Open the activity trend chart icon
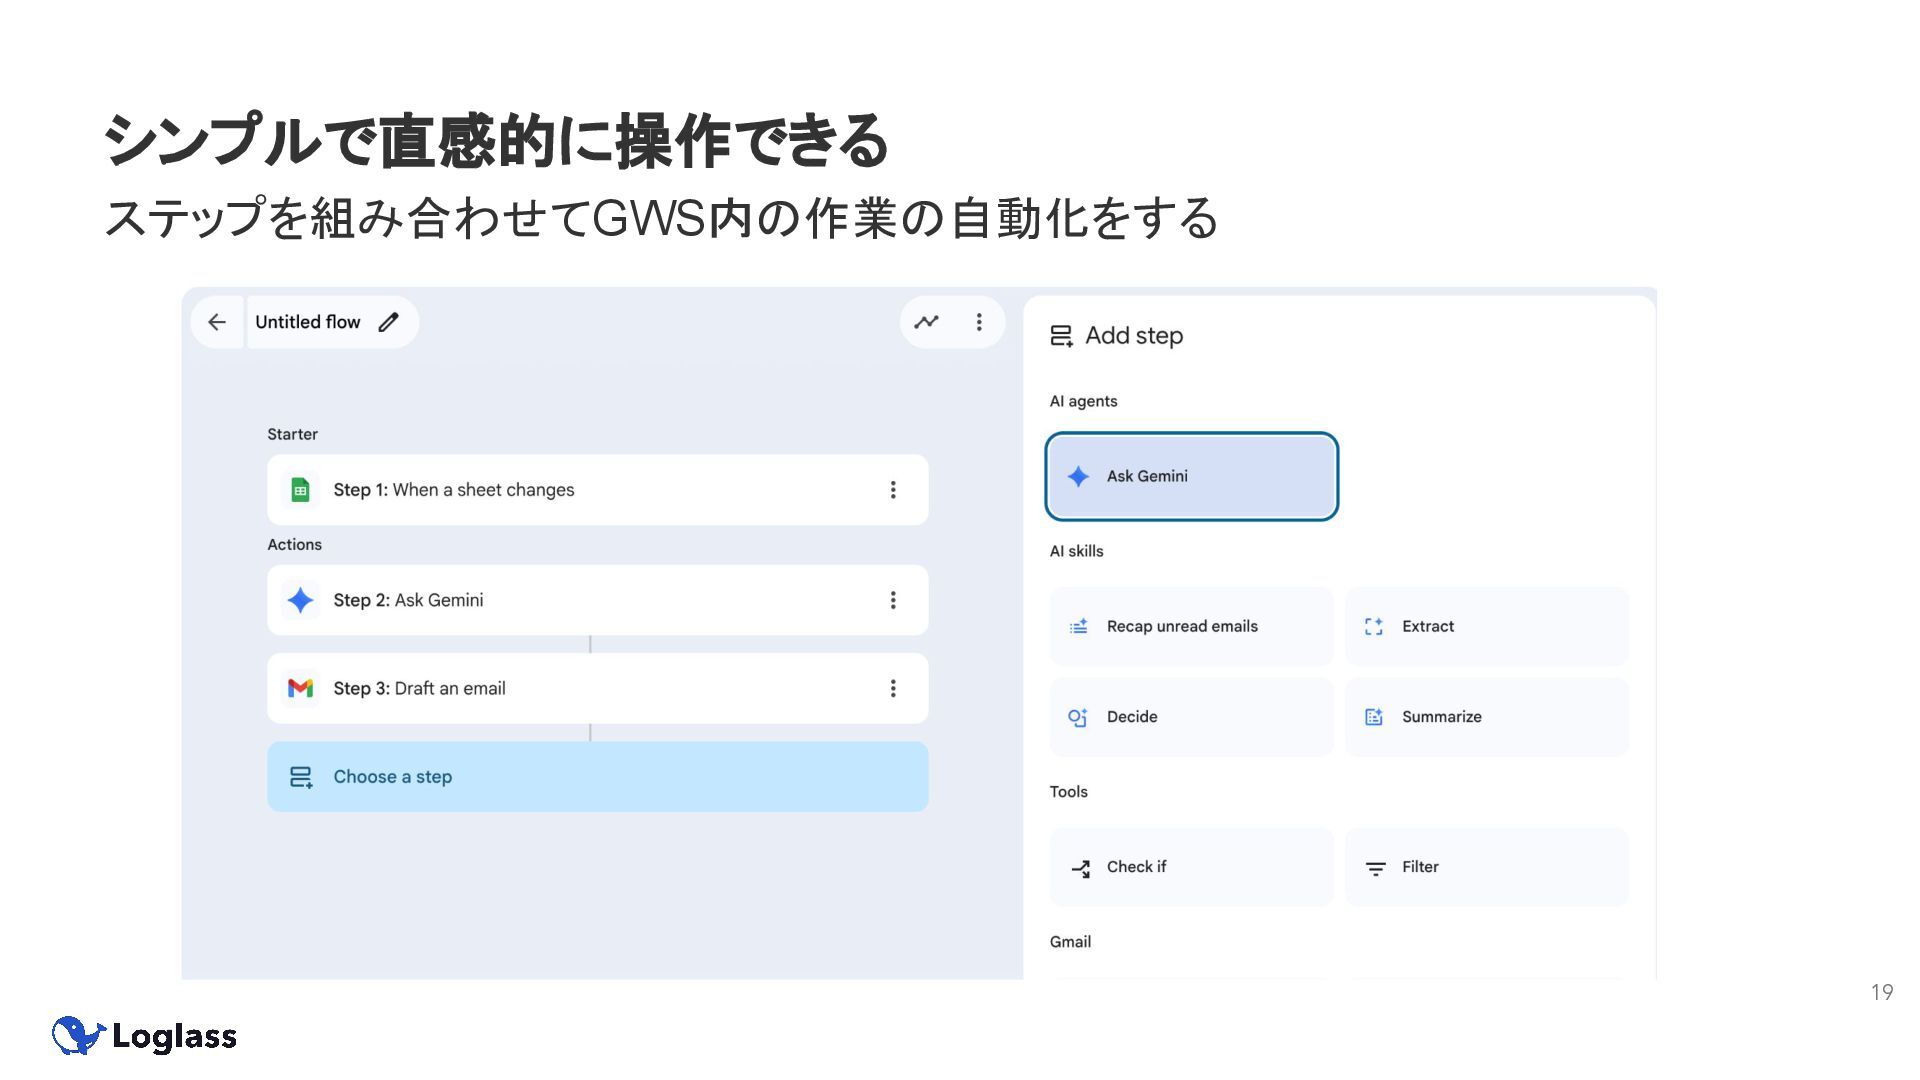The height and width of the screenshot is (1080, 1920). [927, 322]
